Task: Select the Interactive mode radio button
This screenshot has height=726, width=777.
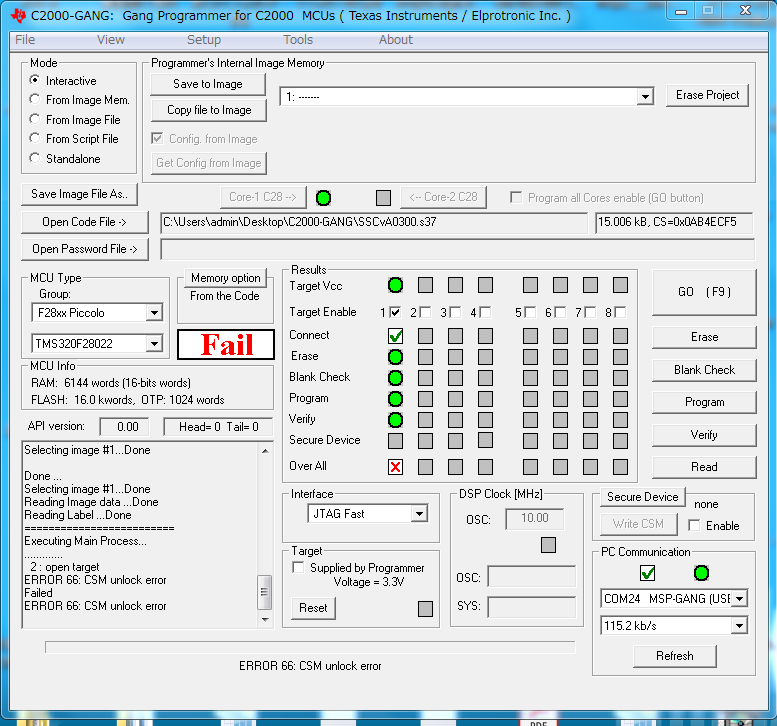Action: pos(35,80)
